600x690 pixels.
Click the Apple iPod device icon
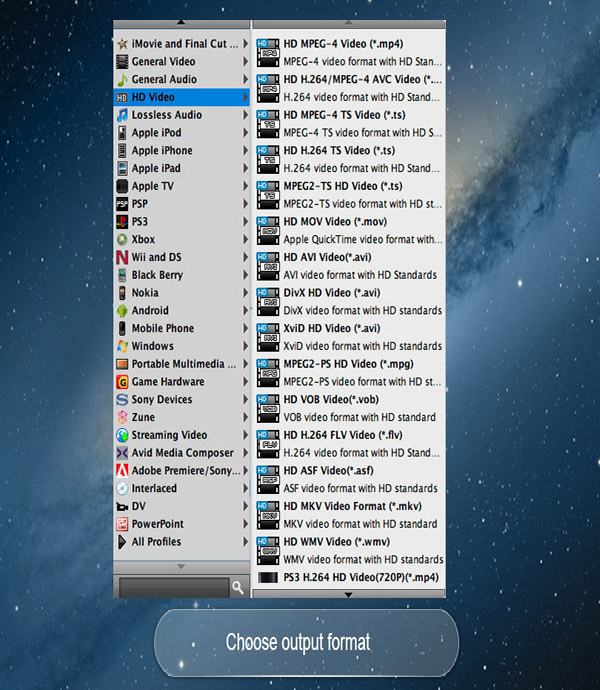click(x=122, y=133)
